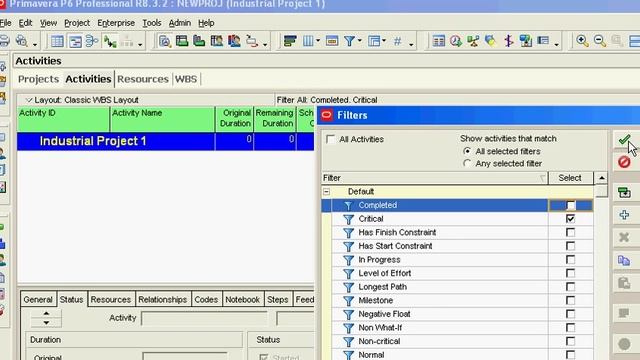Screen dimensions: 640x360
Task: Open the Notebook details tab
Action: pos(242,300)
